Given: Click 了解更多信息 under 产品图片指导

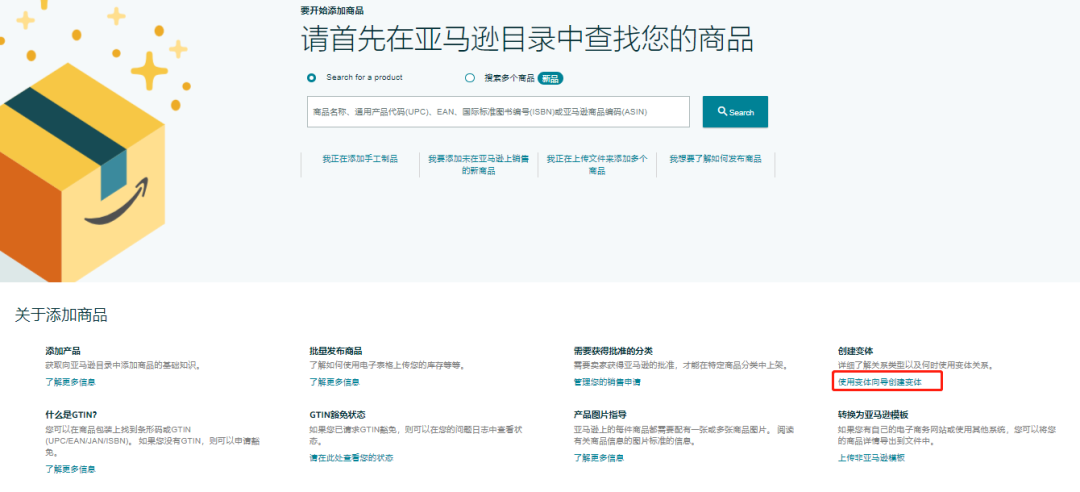Looking at the screenshot, I should pos(599,458).
